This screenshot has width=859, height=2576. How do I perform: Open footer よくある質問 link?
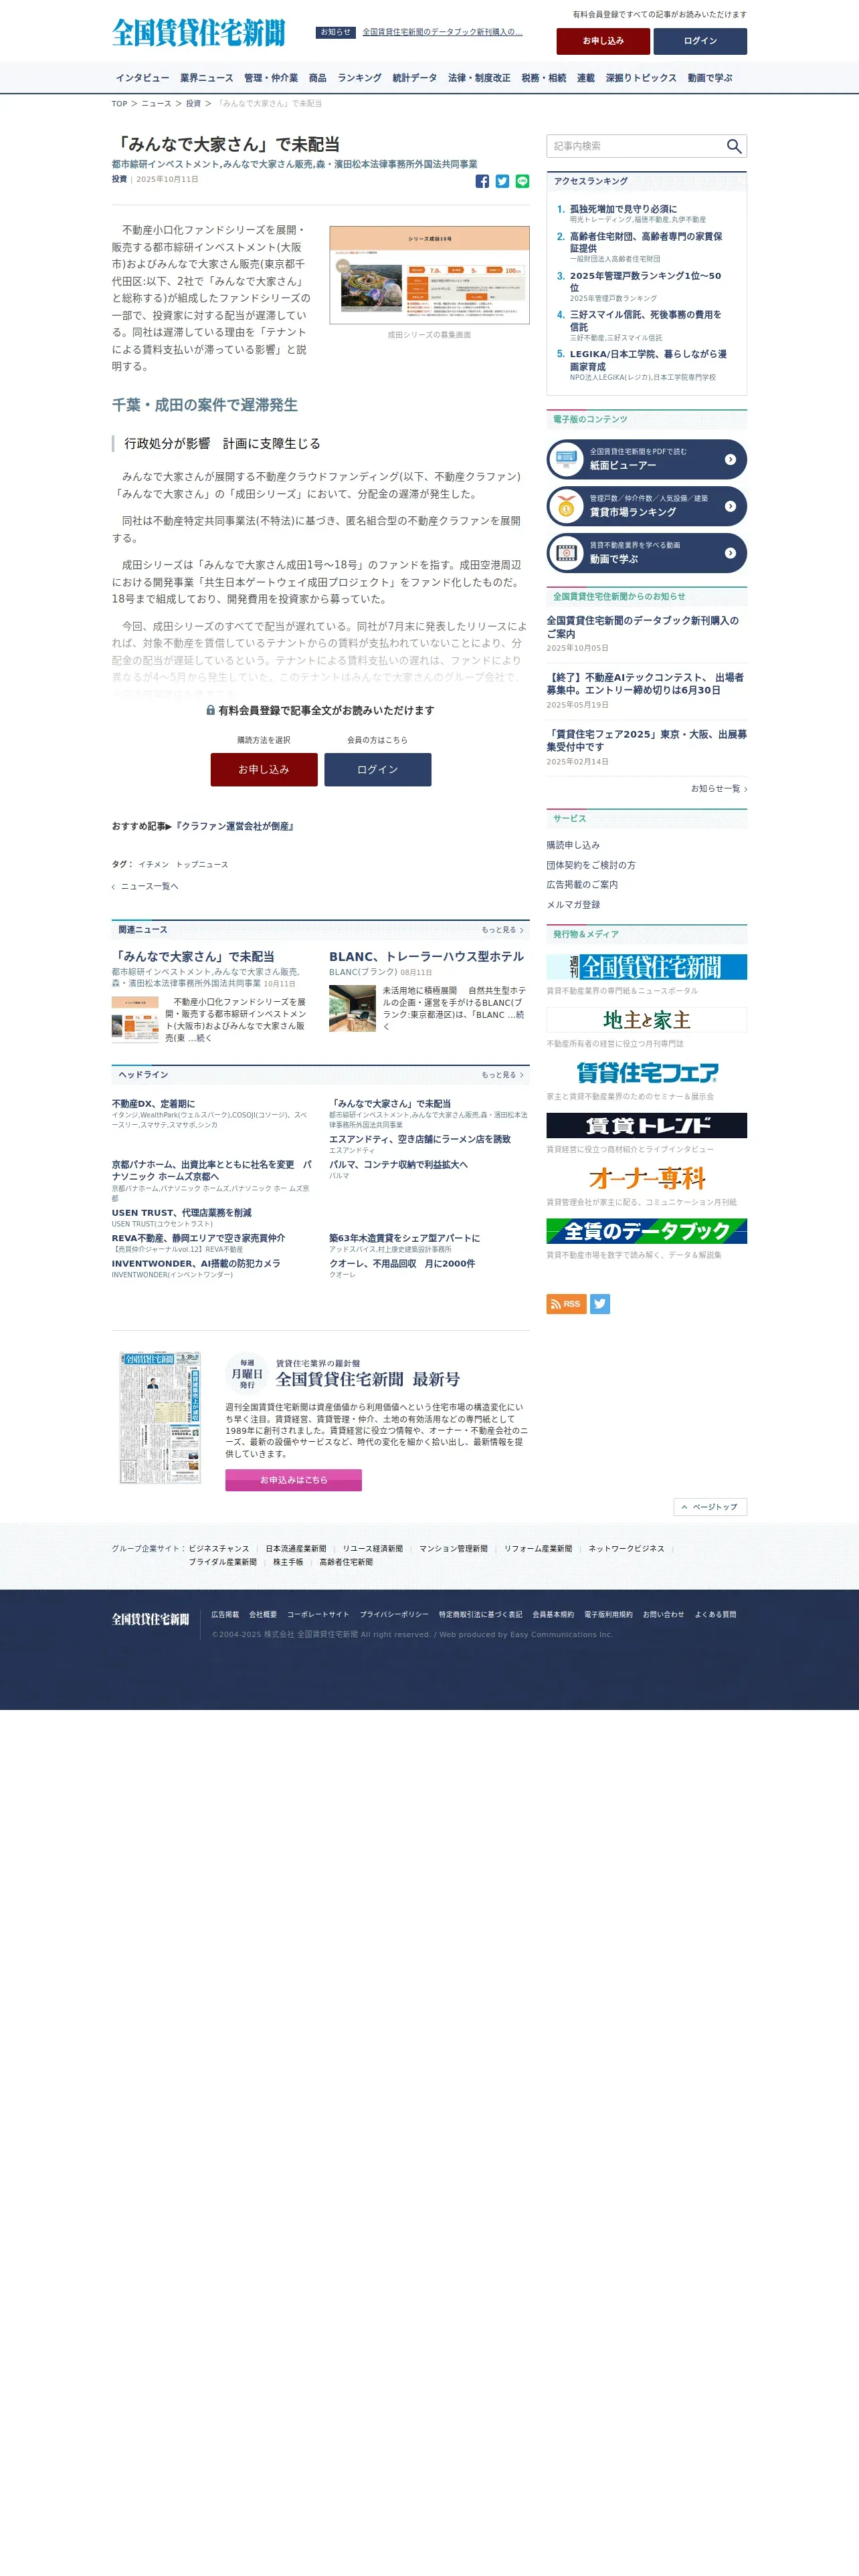click(715, 1614)
